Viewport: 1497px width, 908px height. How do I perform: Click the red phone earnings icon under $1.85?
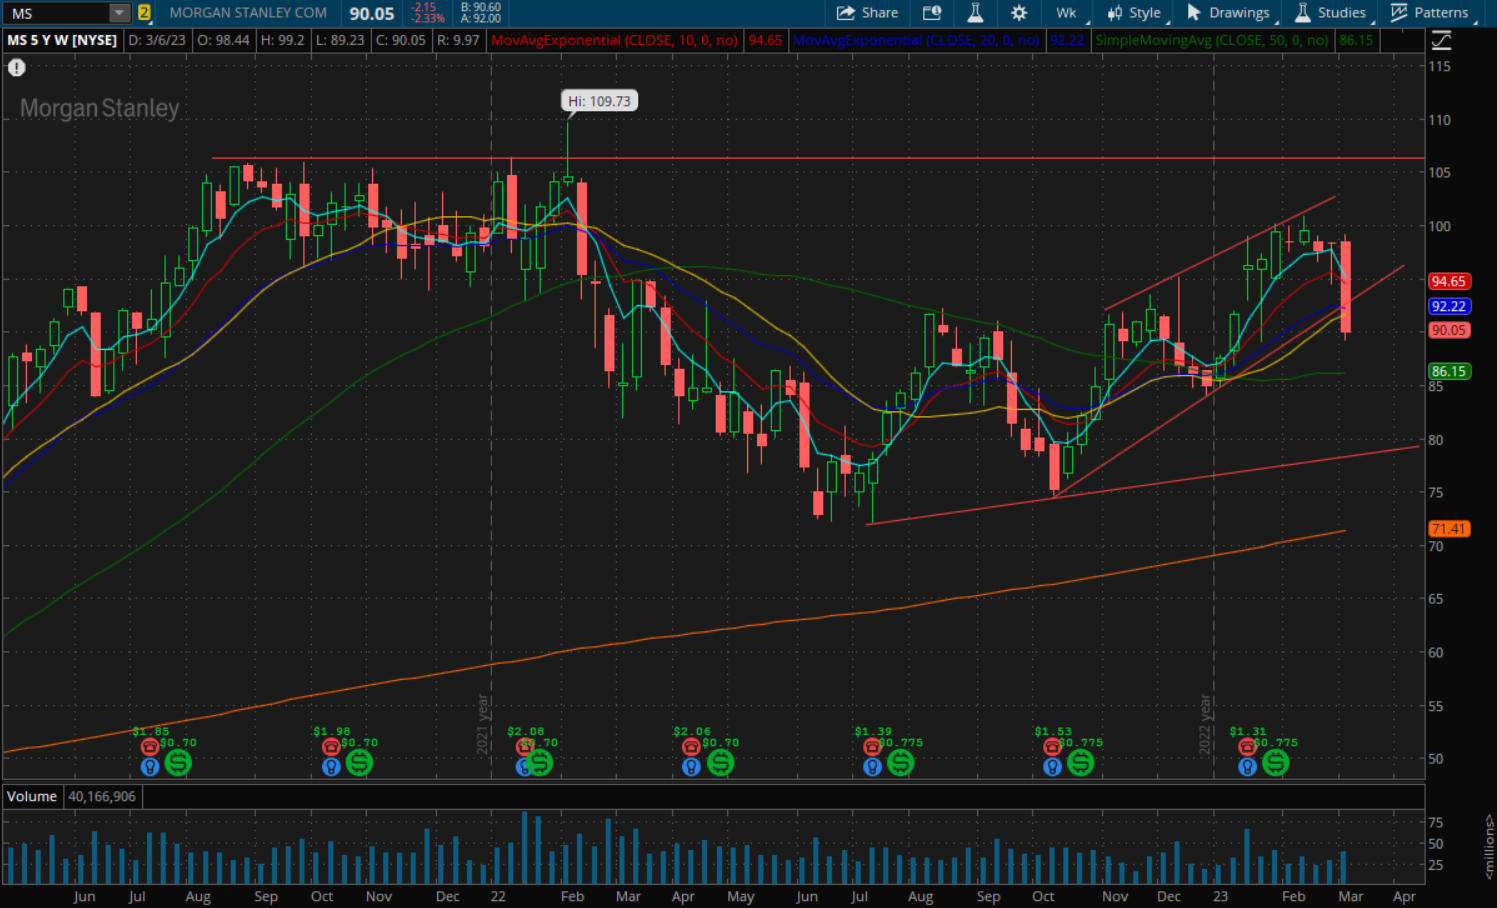coord(149,747)
